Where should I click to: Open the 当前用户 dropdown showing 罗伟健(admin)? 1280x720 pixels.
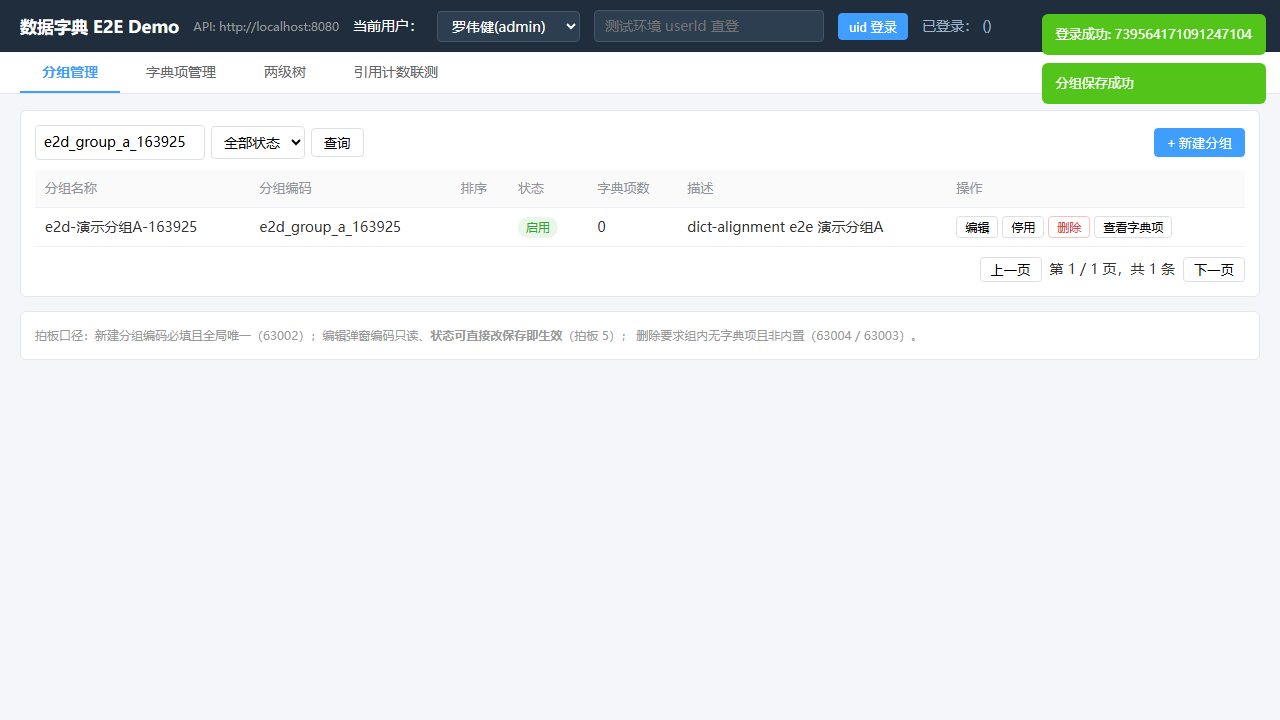pos(508,26)
